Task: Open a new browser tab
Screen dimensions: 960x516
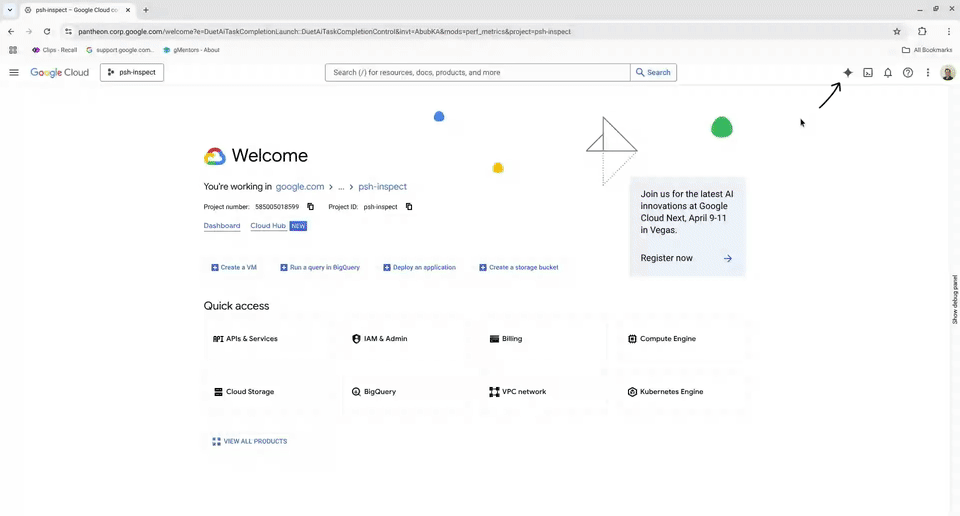Action: point(146,10)
